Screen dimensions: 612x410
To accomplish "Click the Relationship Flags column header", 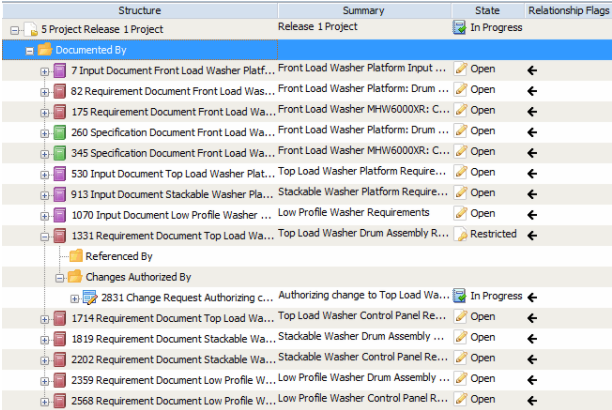I will click(568, 11).
